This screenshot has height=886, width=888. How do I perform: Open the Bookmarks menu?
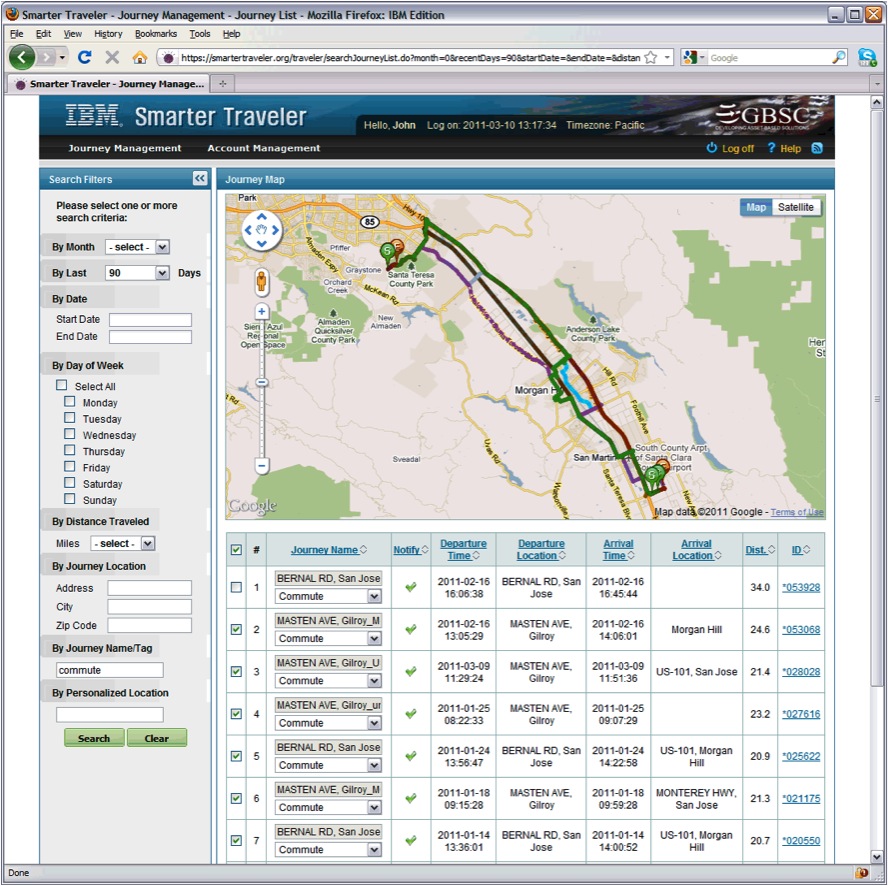click(155, 34)
